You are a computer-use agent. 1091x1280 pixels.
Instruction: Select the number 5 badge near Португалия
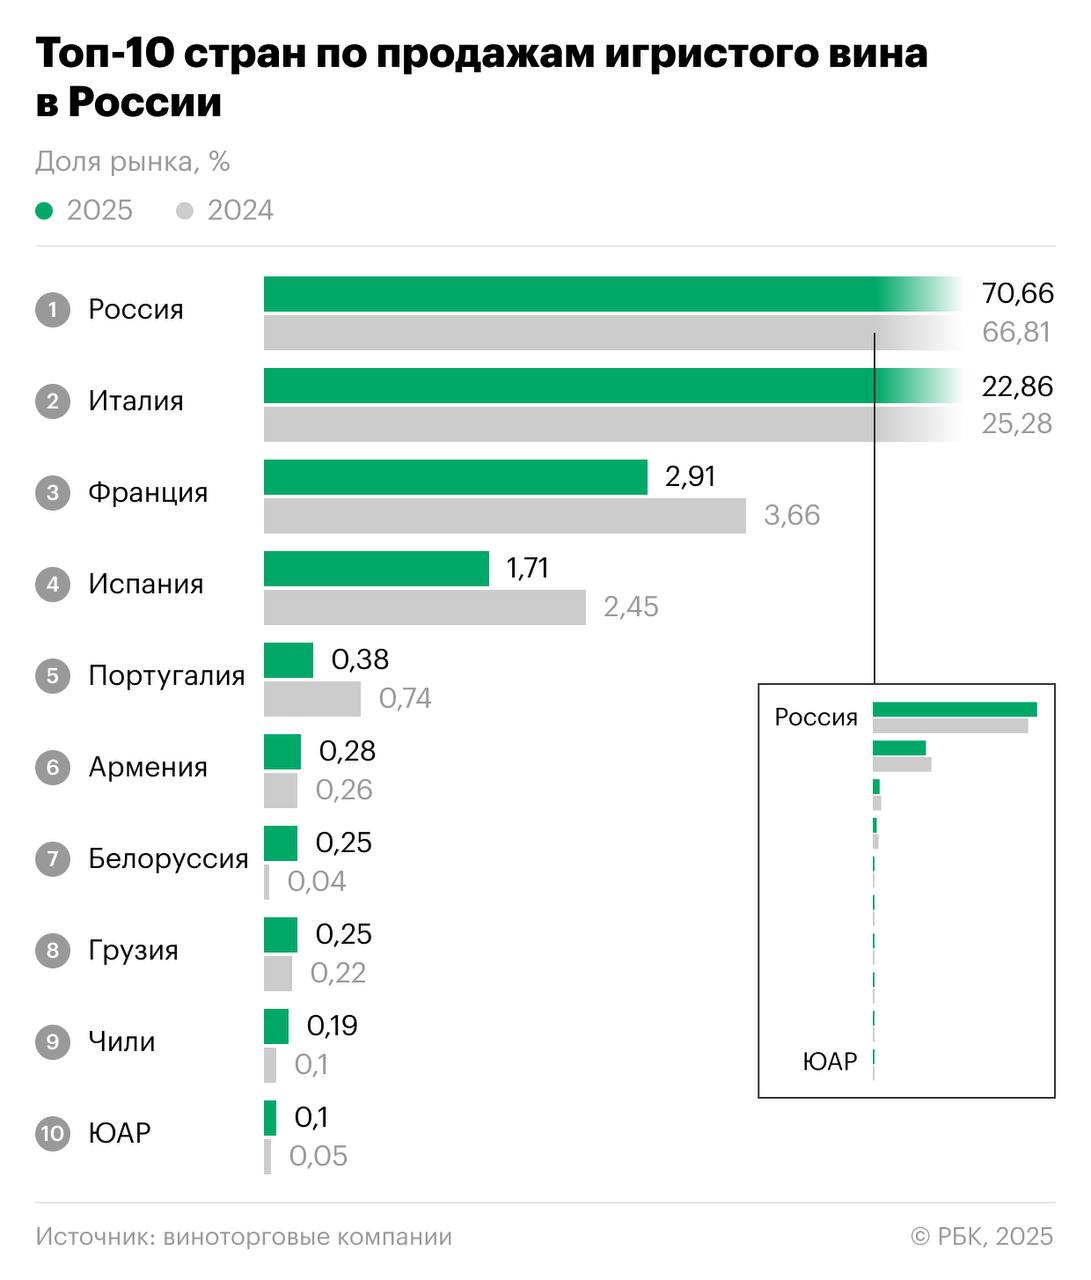[53, 676]
